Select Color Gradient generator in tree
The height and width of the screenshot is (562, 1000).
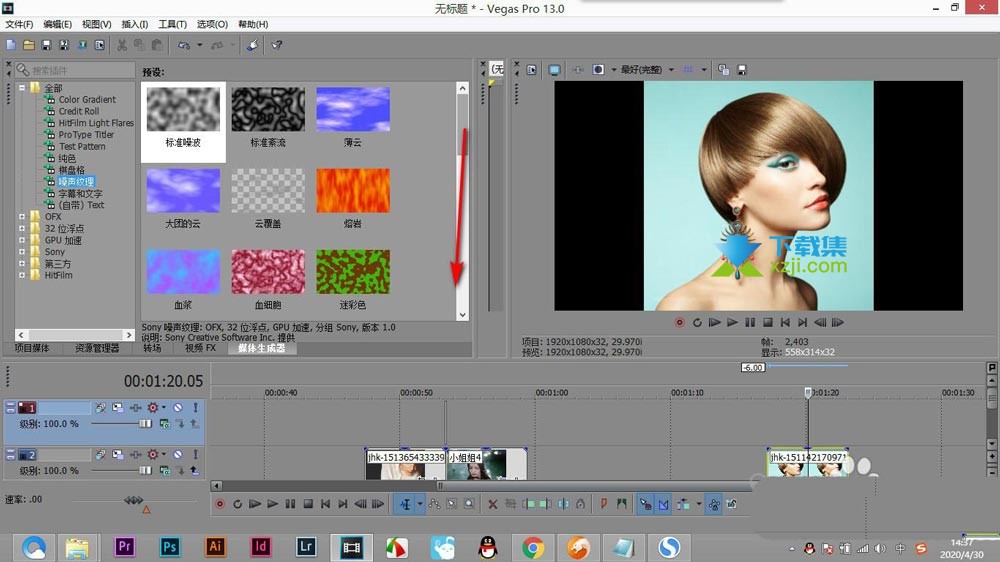87,100
